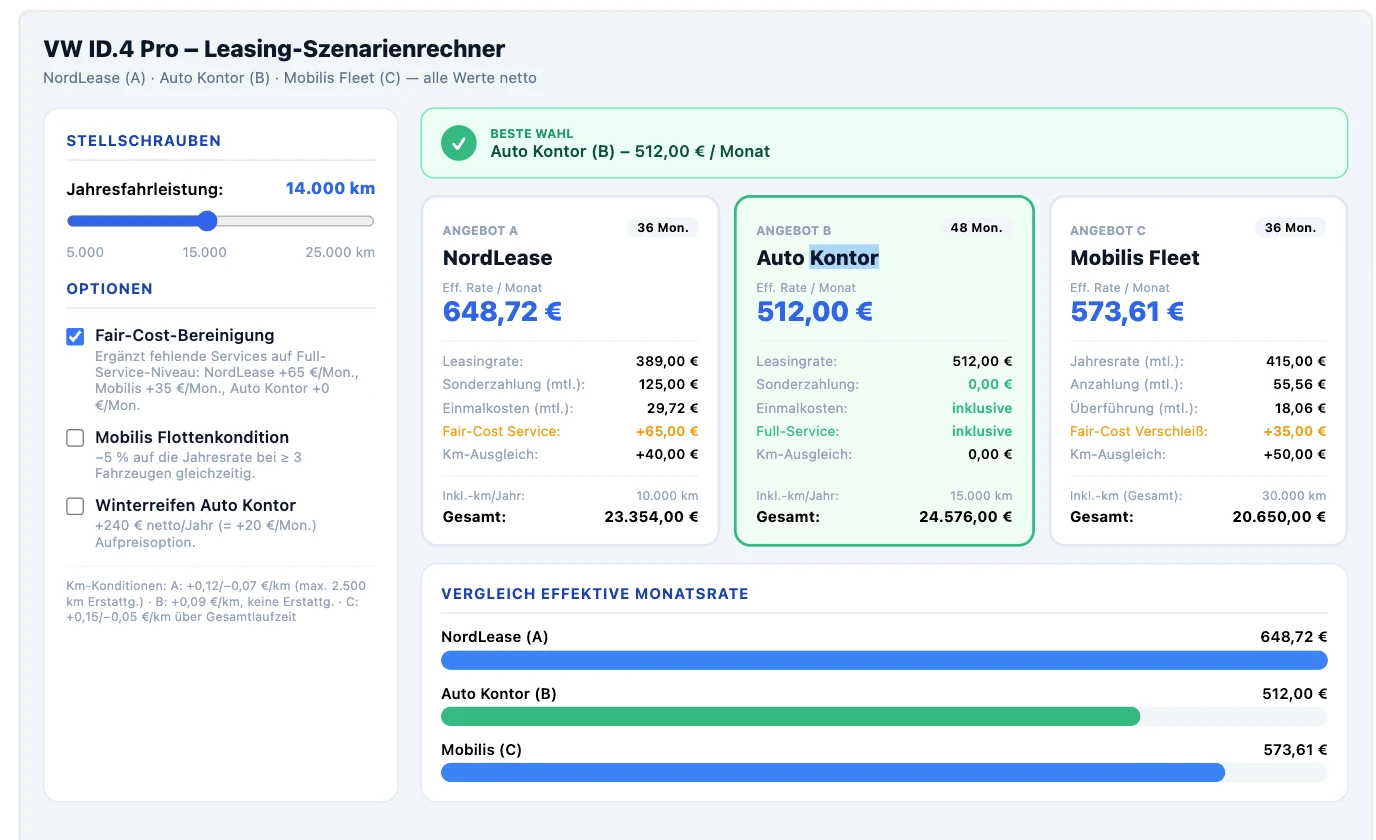This screenshot has height=840, width=1376.
Task: Click the Gesamt 20.650,00 € total for Mobilis Fleet
Action: pos(1280,517)
